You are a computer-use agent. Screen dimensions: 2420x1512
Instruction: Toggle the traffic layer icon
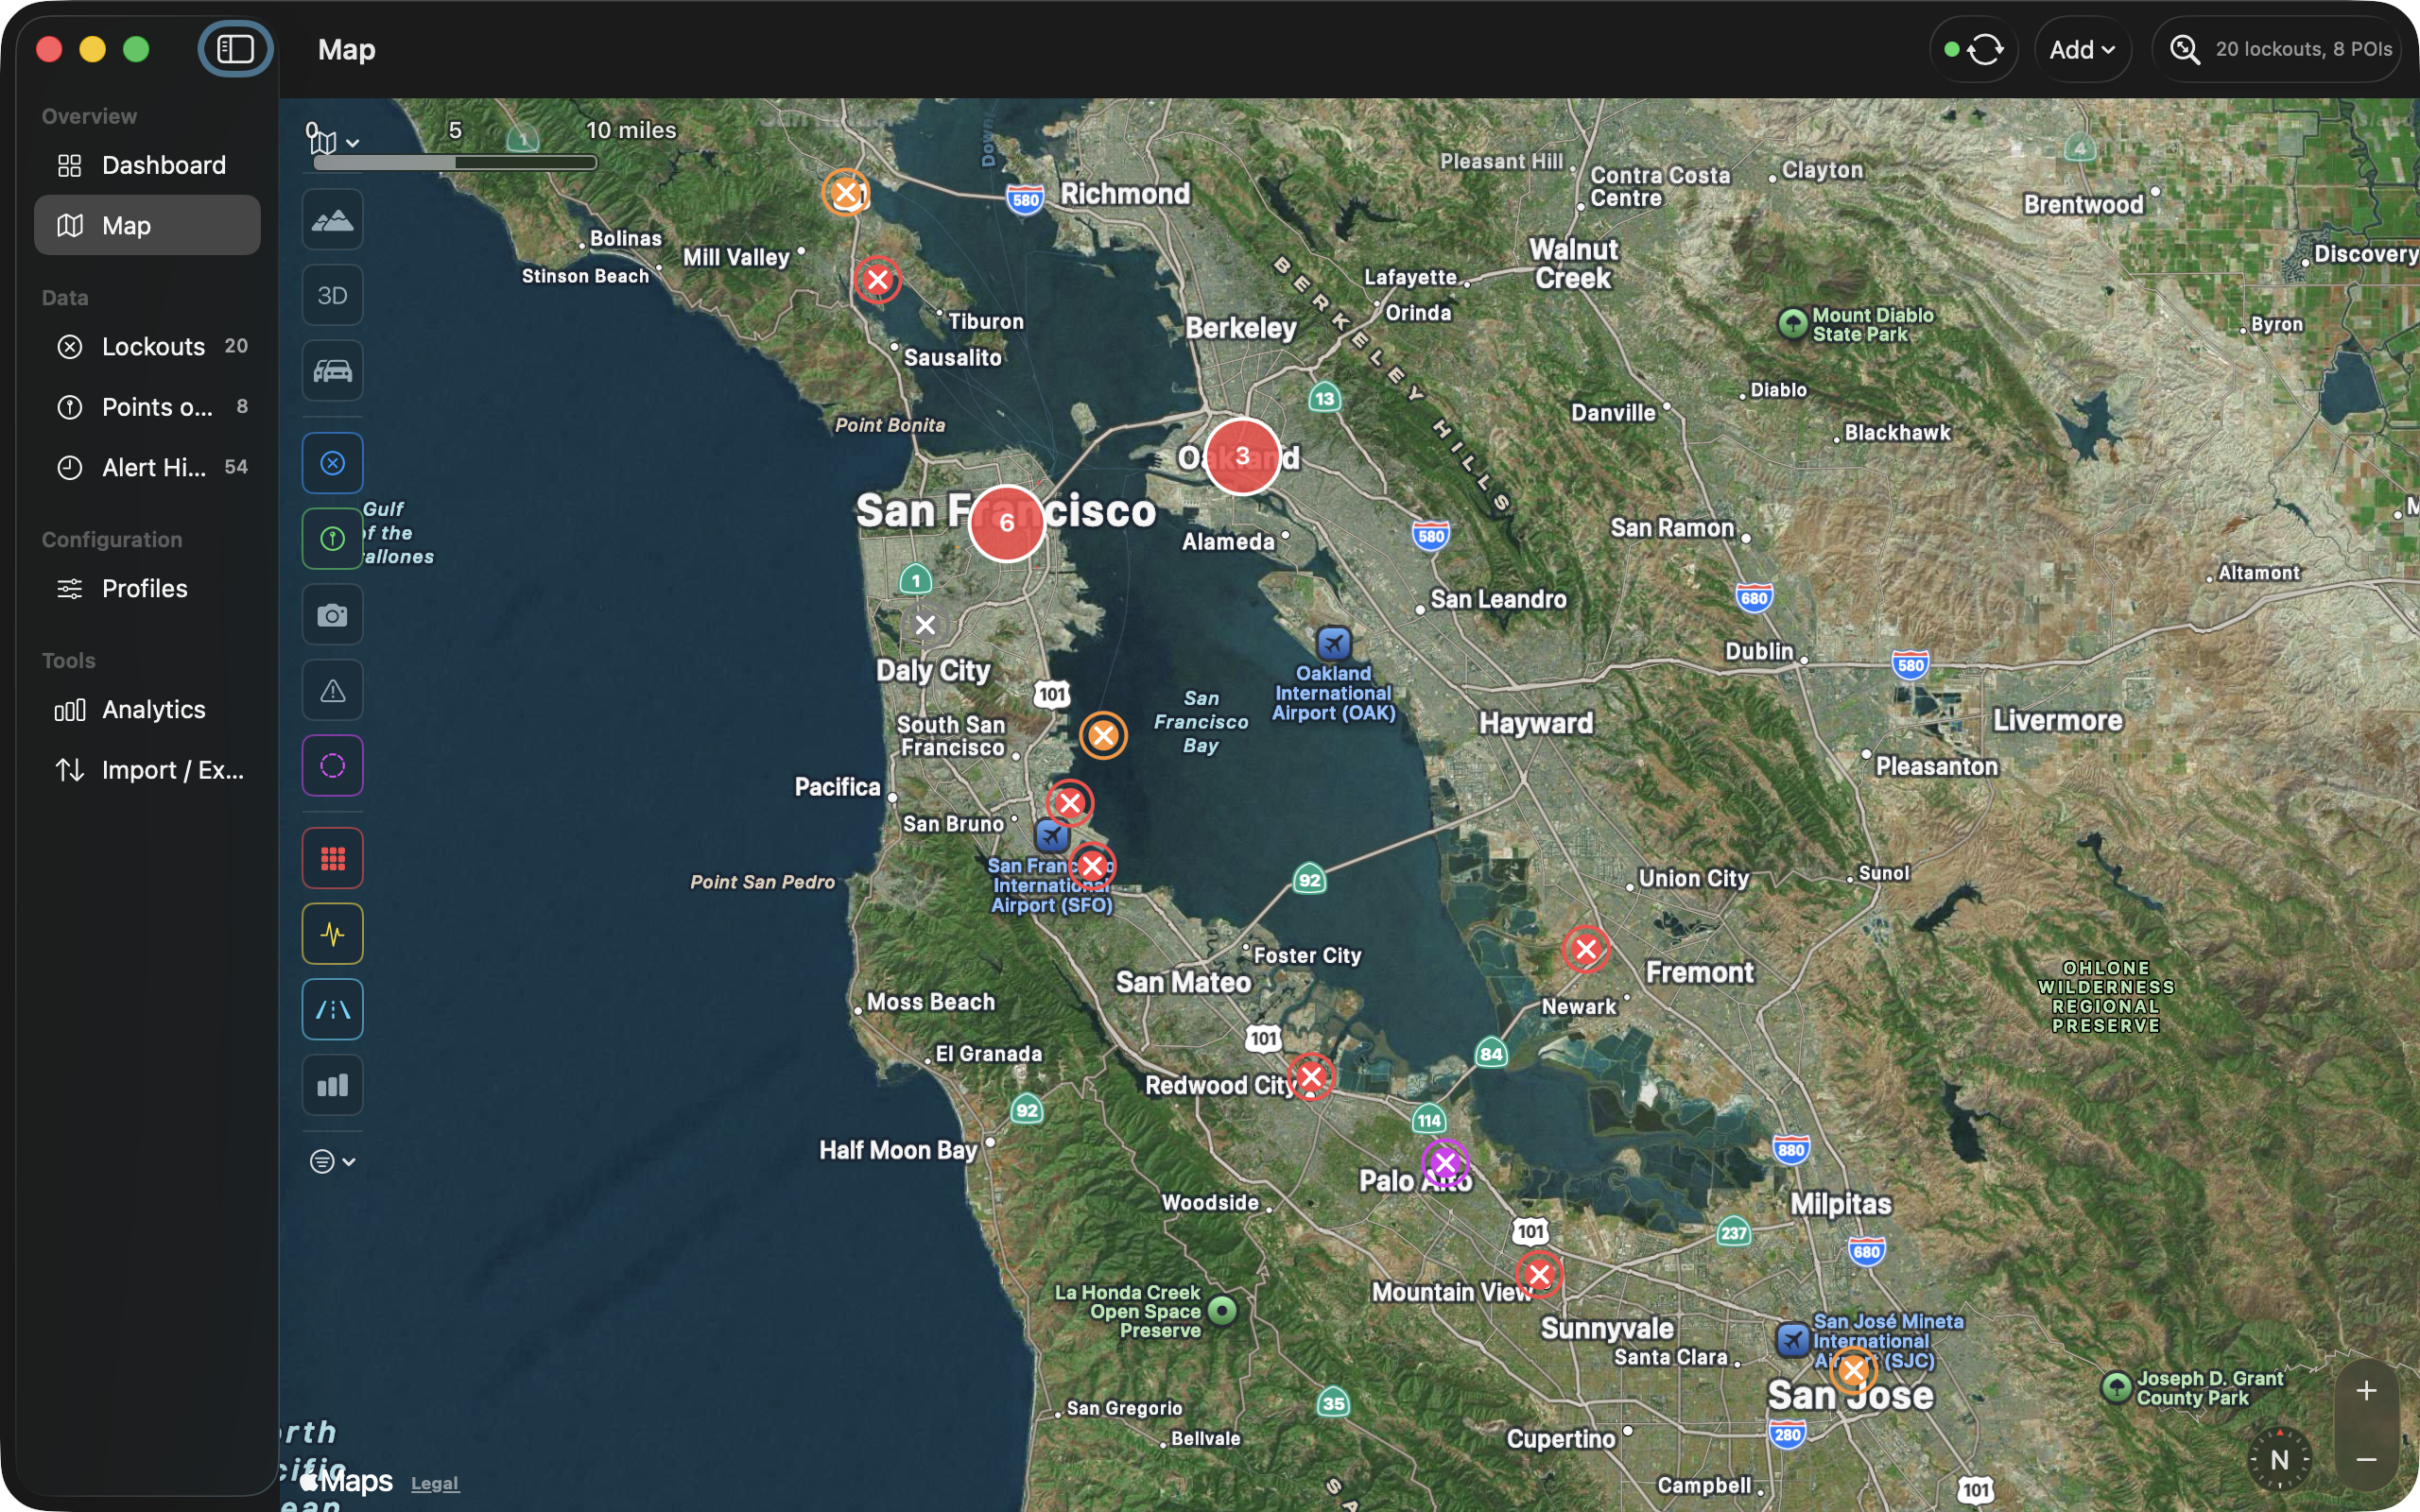[x=333, y=371]
